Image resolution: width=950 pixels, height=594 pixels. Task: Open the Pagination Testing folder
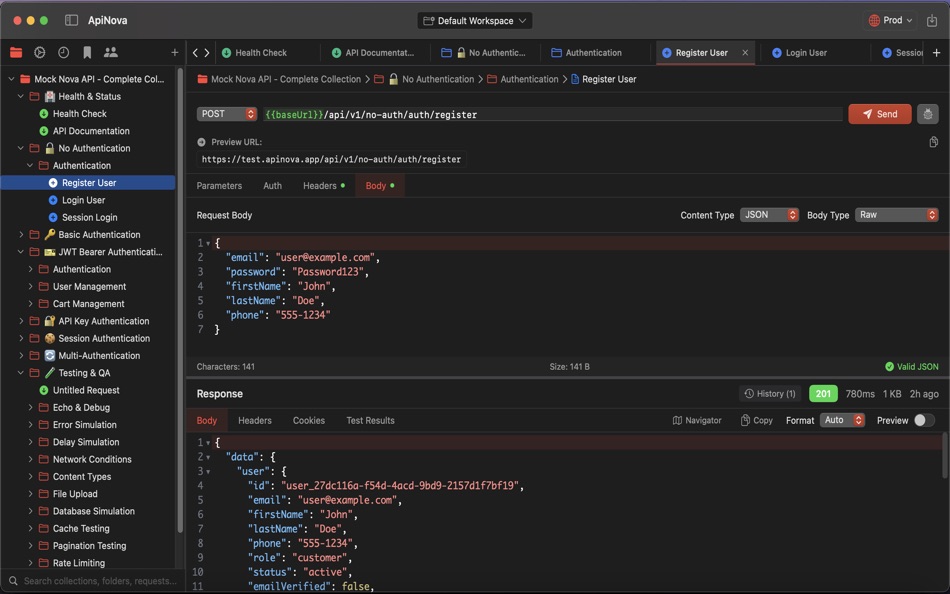point(89,546)
